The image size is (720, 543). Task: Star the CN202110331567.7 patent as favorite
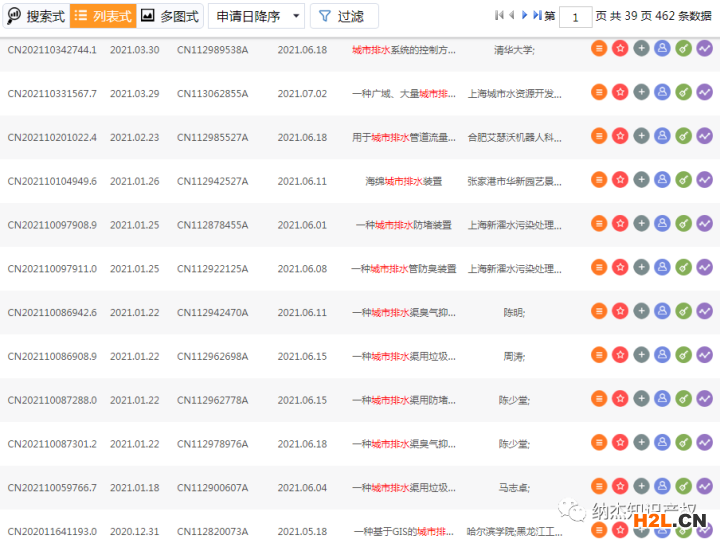[620, 93]
